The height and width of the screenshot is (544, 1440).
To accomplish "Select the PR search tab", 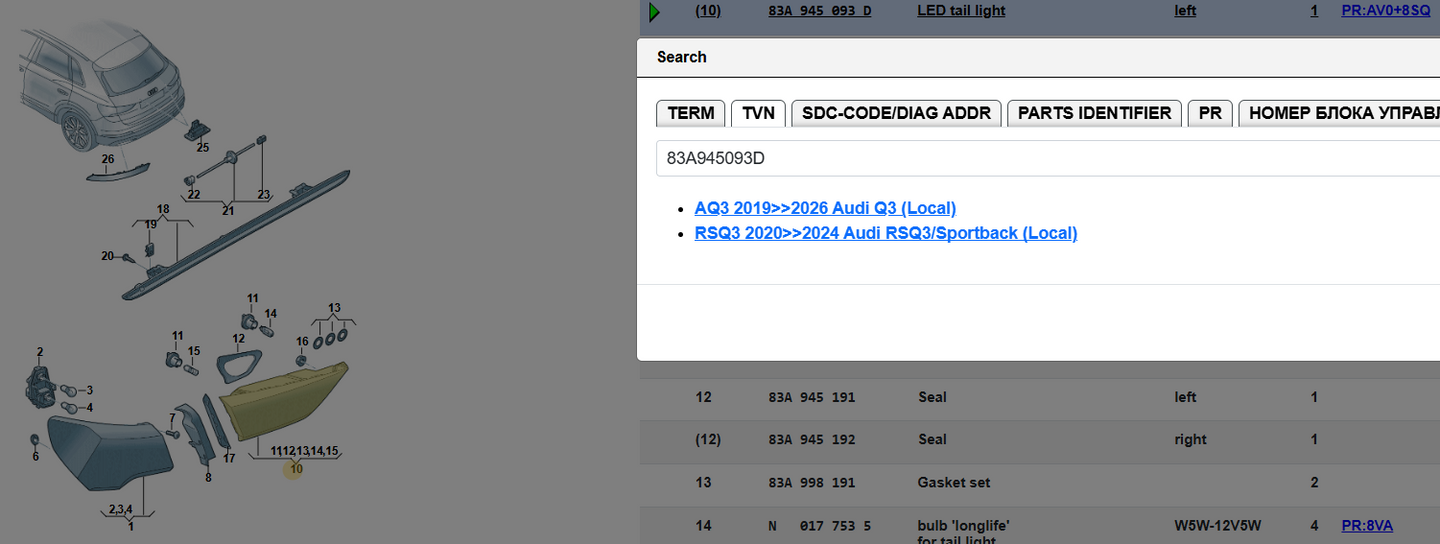I will [1210, 113].
